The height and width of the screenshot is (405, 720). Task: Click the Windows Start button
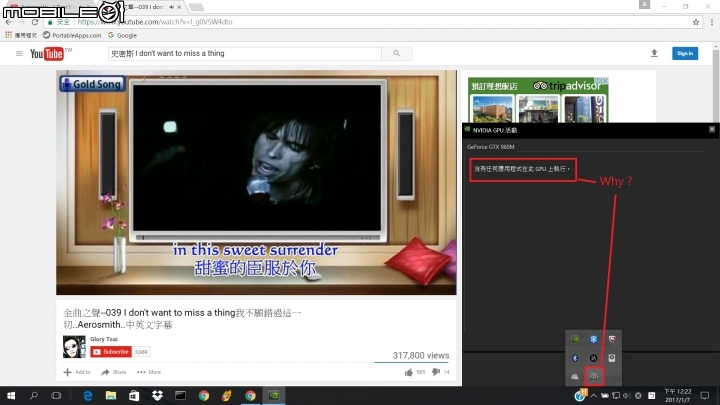click(x=11, y=395)
